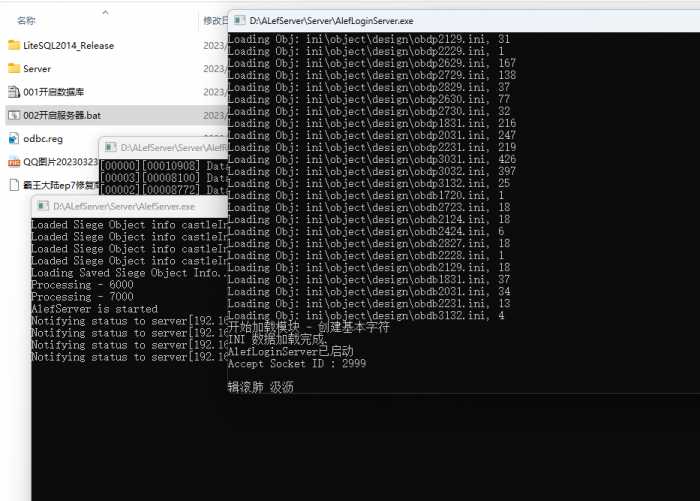Click the AlefLoginServer.exe window title icon
The image size is (700, 501).
[x=239, y=21]
